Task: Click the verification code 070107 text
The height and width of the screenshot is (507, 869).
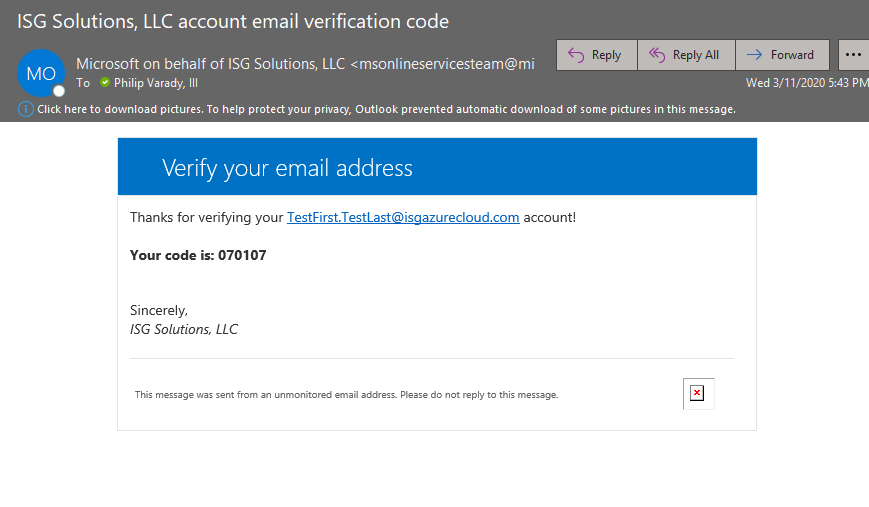Action: [242, 255]
